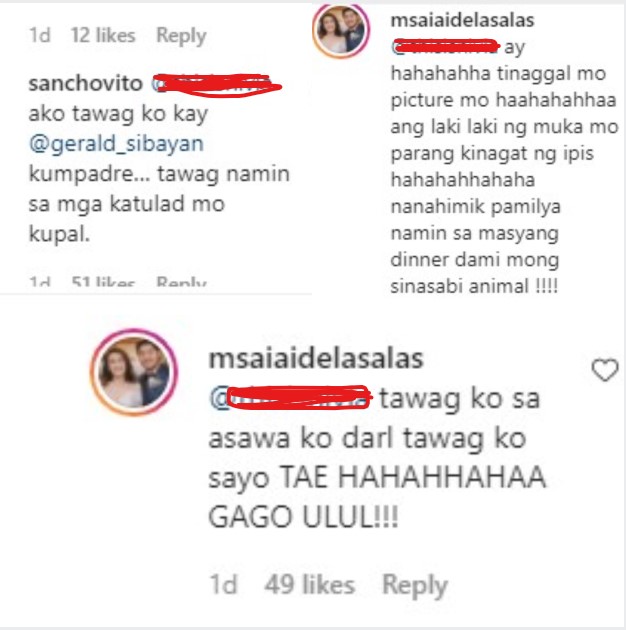This screenshot has width=626, height=630.
Task: Select the "GAGO ULUL!!!" comment text
Action: coord(303,517)
